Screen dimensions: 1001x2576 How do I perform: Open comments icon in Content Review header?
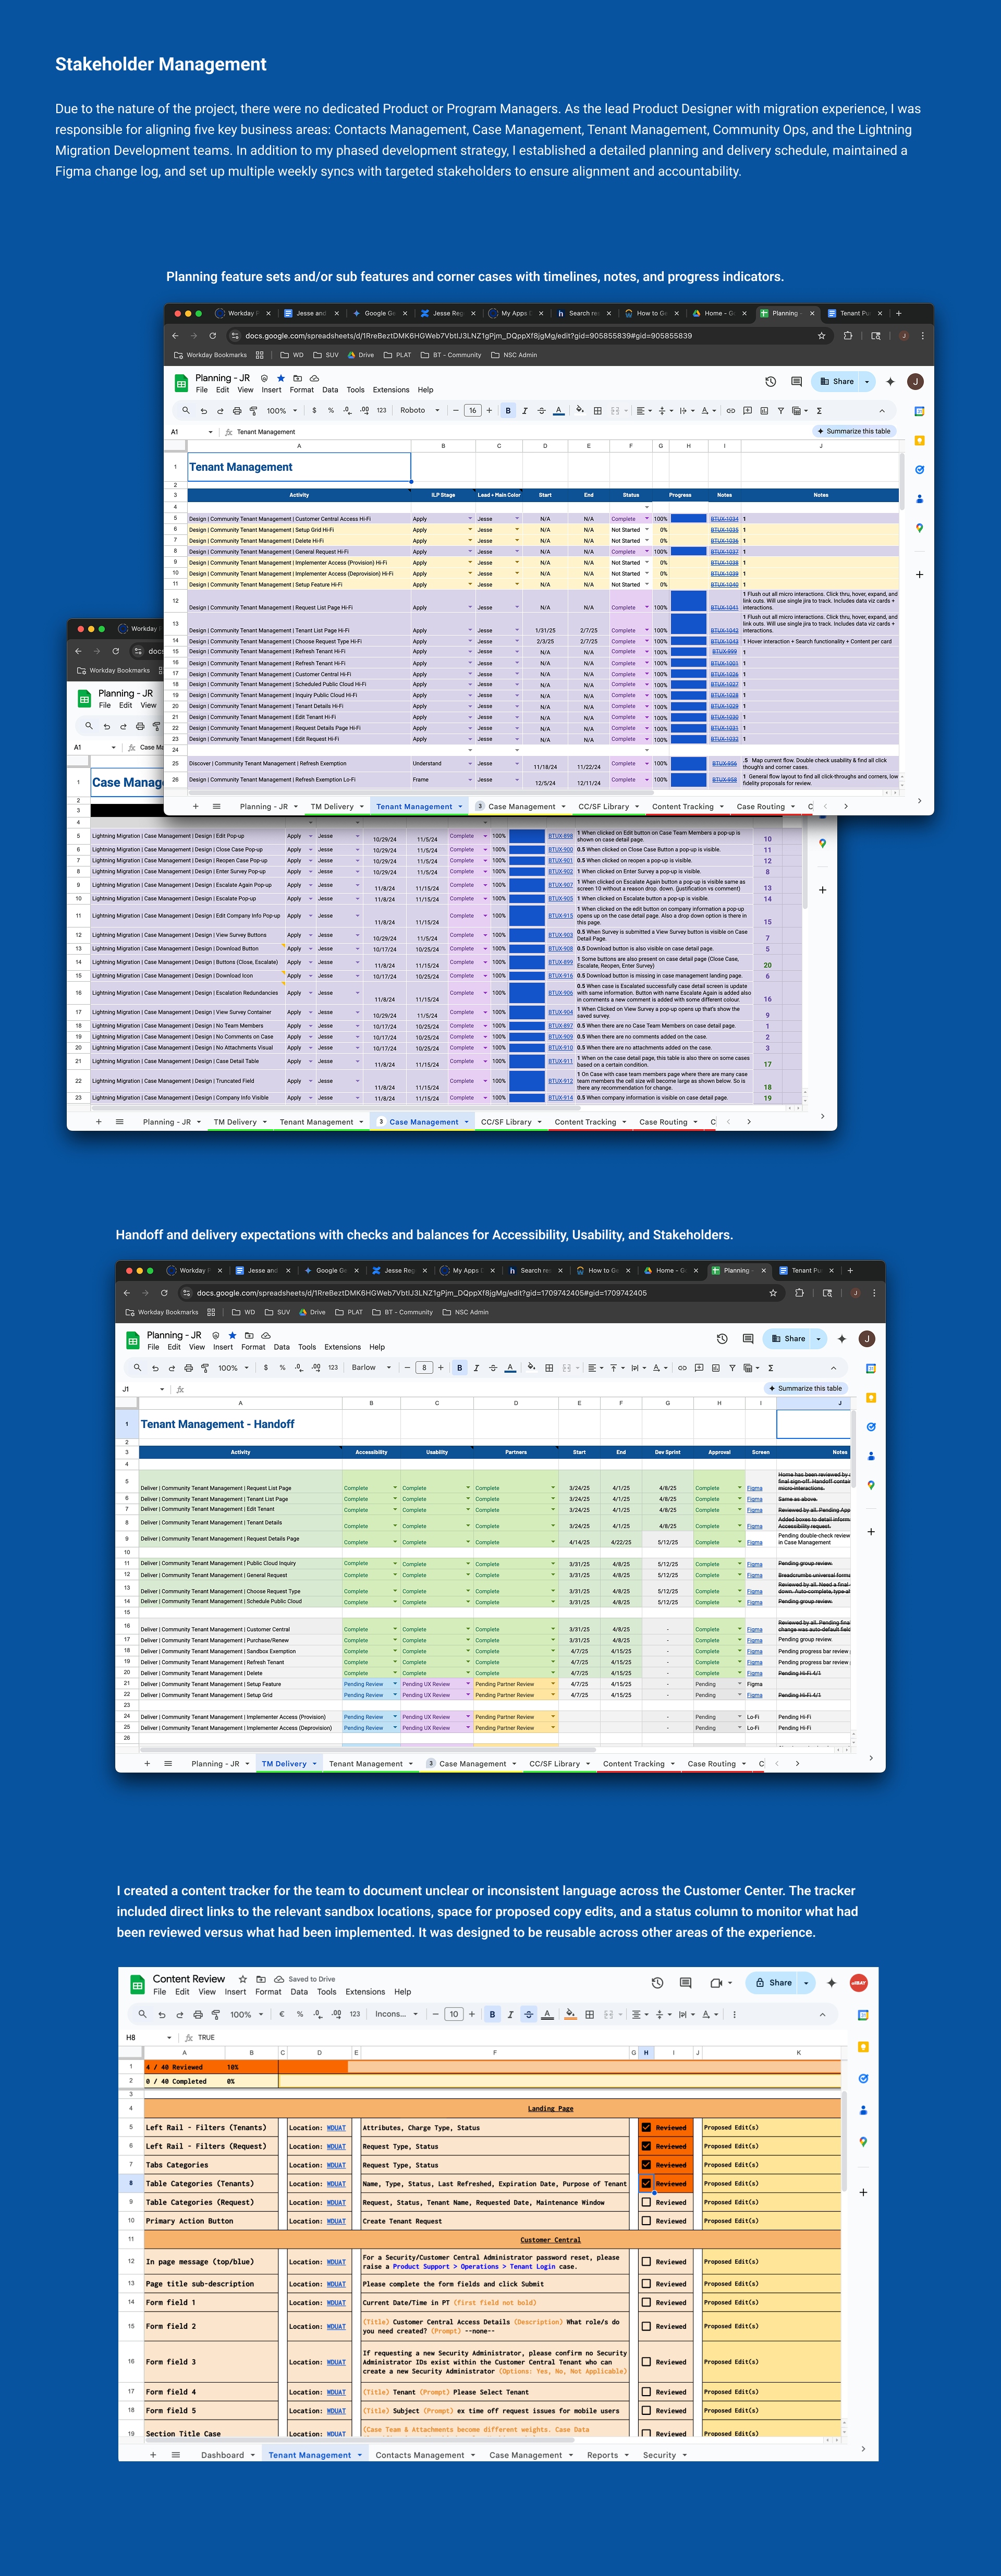click(685, 1982)
